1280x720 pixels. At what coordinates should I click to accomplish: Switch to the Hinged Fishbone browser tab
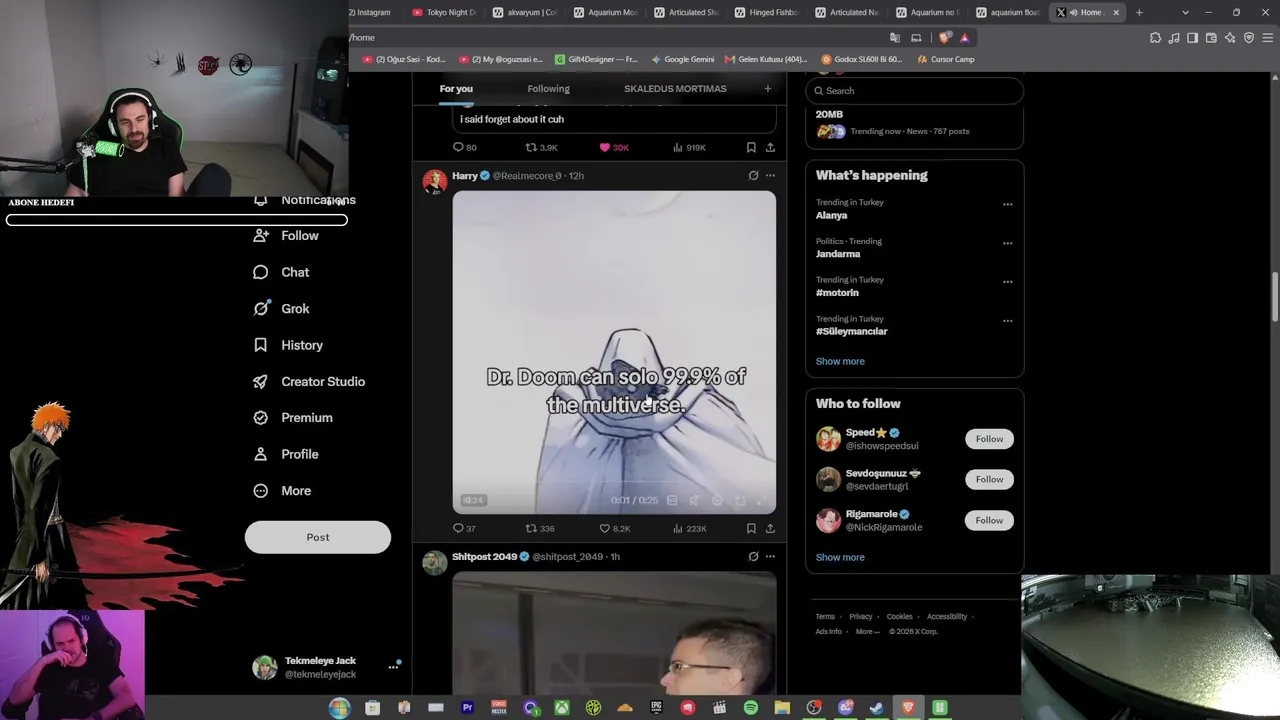coord(767,12)
